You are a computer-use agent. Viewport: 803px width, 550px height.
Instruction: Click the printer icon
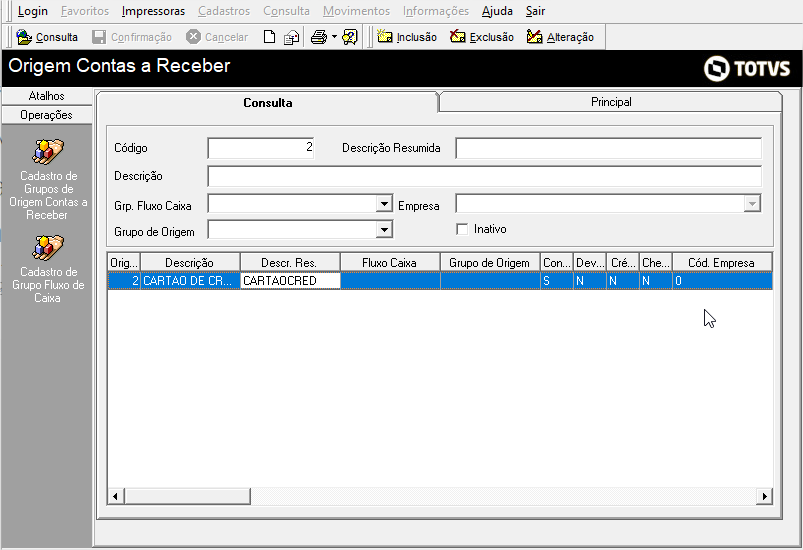click(x=319, y=37)
